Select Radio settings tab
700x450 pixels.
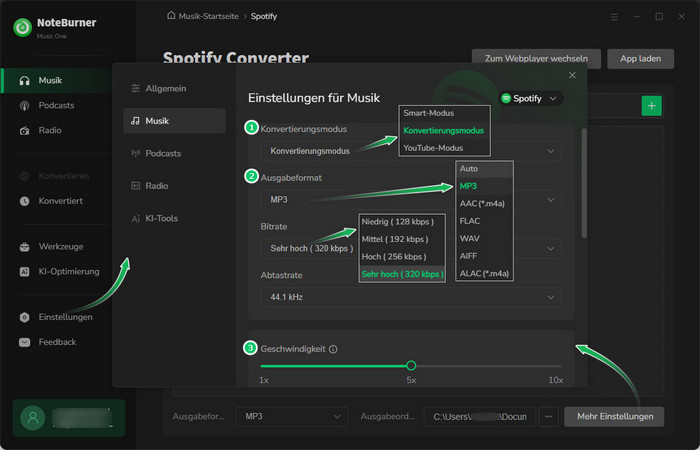point(174,186)
